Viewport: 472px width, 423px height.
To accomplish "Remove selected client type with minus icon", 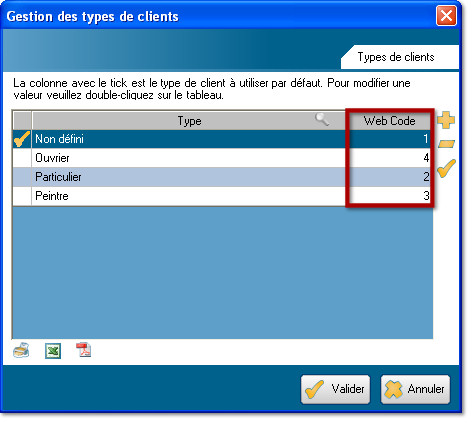I will [x=446, y=144].
